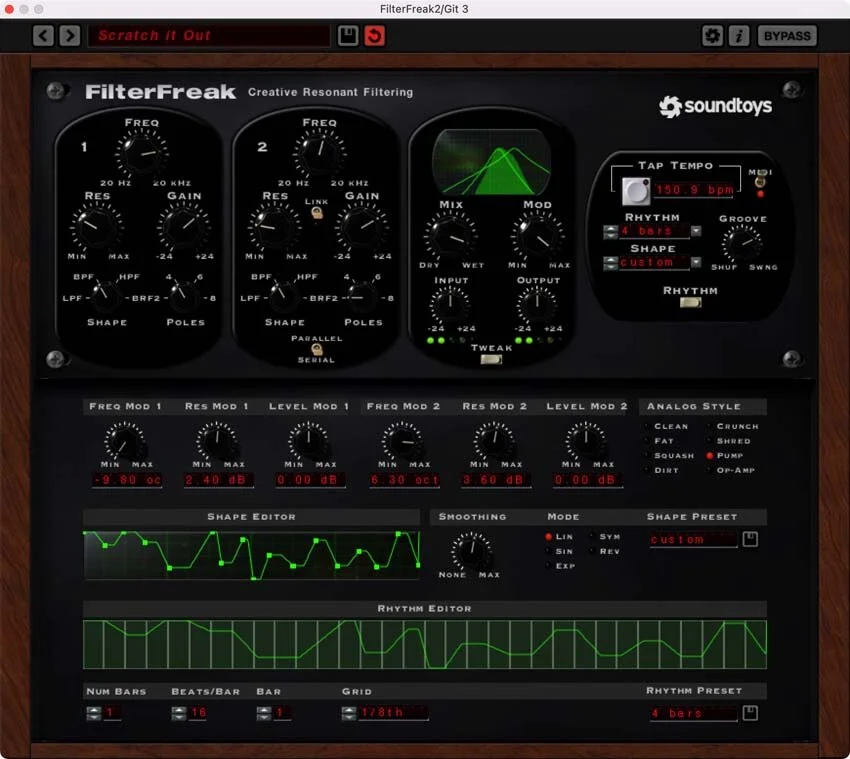The image size is (850, 759).
Task: Click the filter response graph display
Action: click(491, 162)
